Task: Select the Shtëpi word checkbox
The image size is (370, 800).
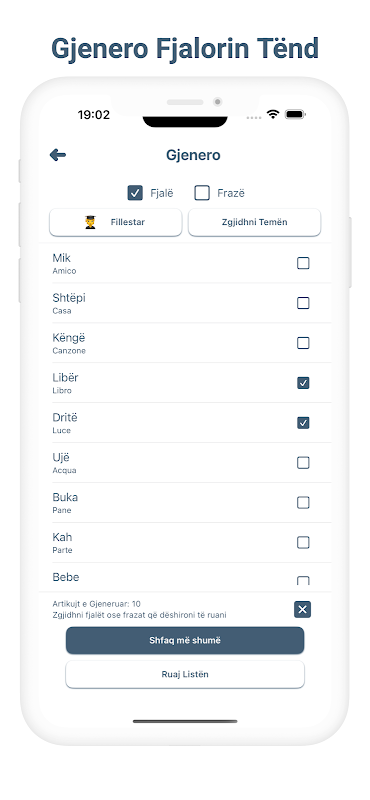Action: tap(303, 303)
